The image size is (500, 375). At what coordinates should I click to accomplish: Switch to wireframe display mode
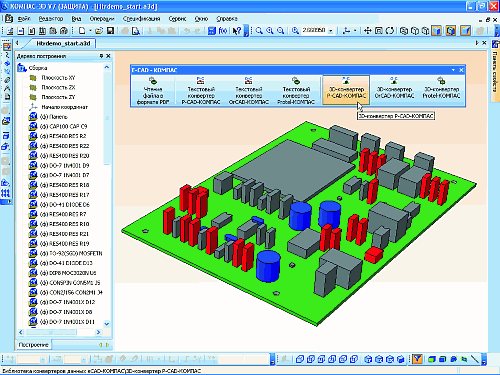point(404,31)
